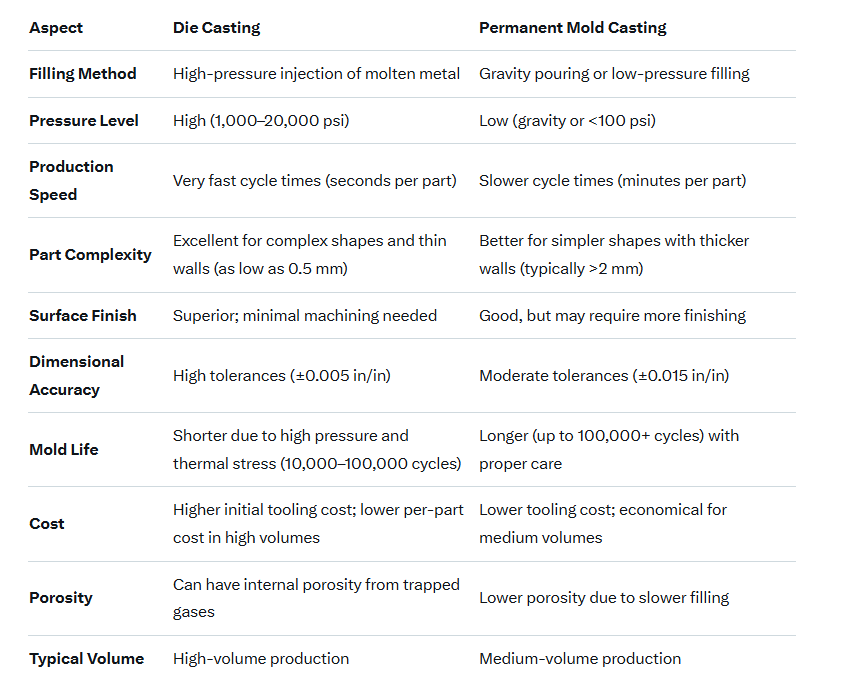Click the "High (1,000–20,000 psi)" cell
The image size is (844, 687).
coord(261,121)
